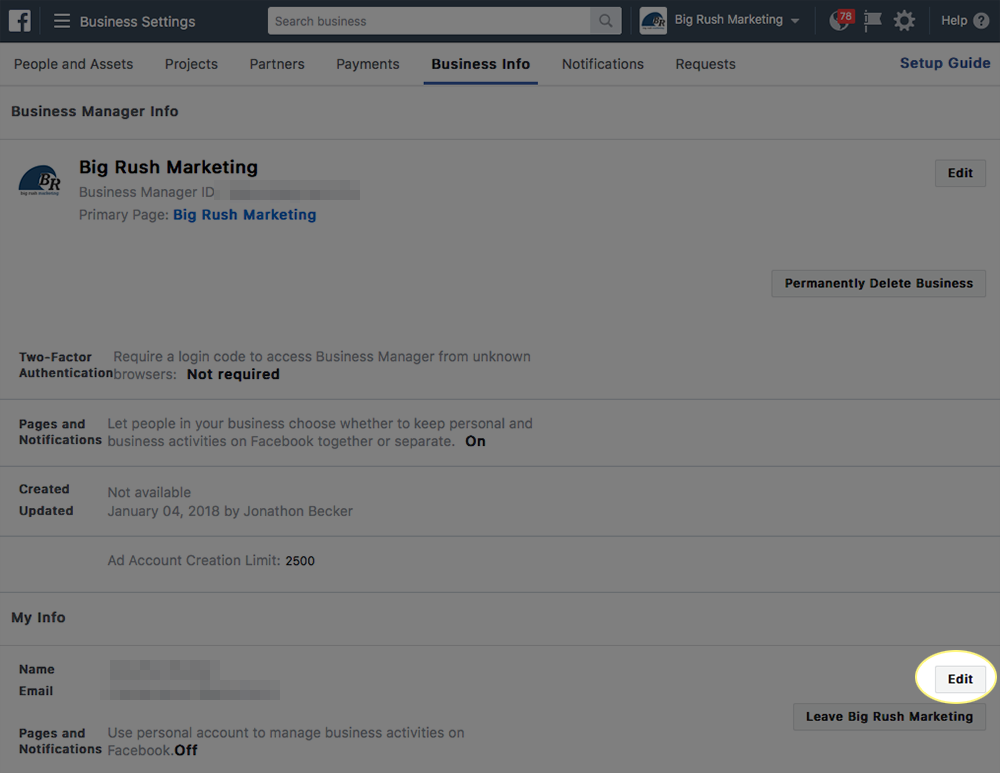
Task: Click the 'Not available' Created value
Action: coord(149,492)
